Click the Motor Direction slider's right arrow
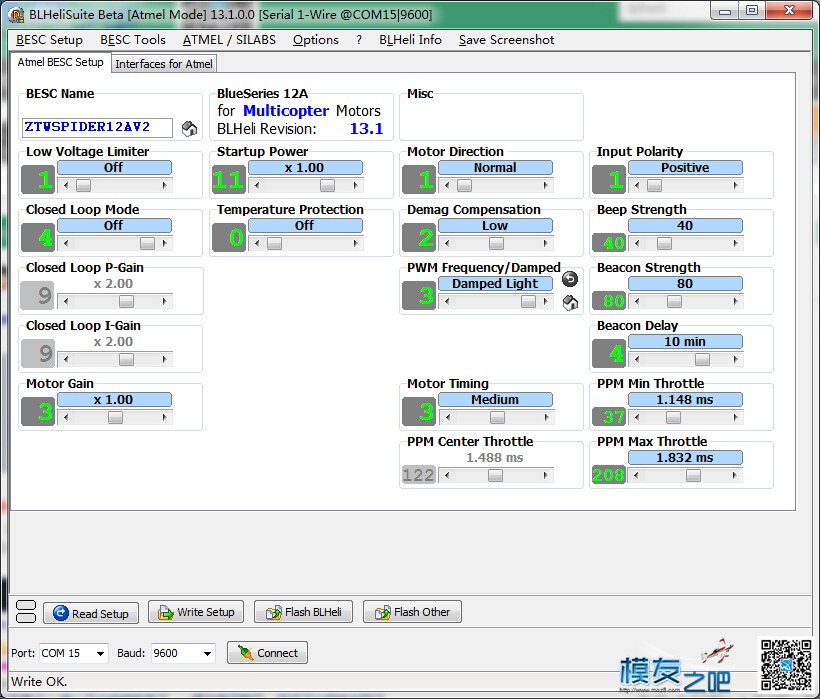This screenshot has height=699, width=820. 545,185
